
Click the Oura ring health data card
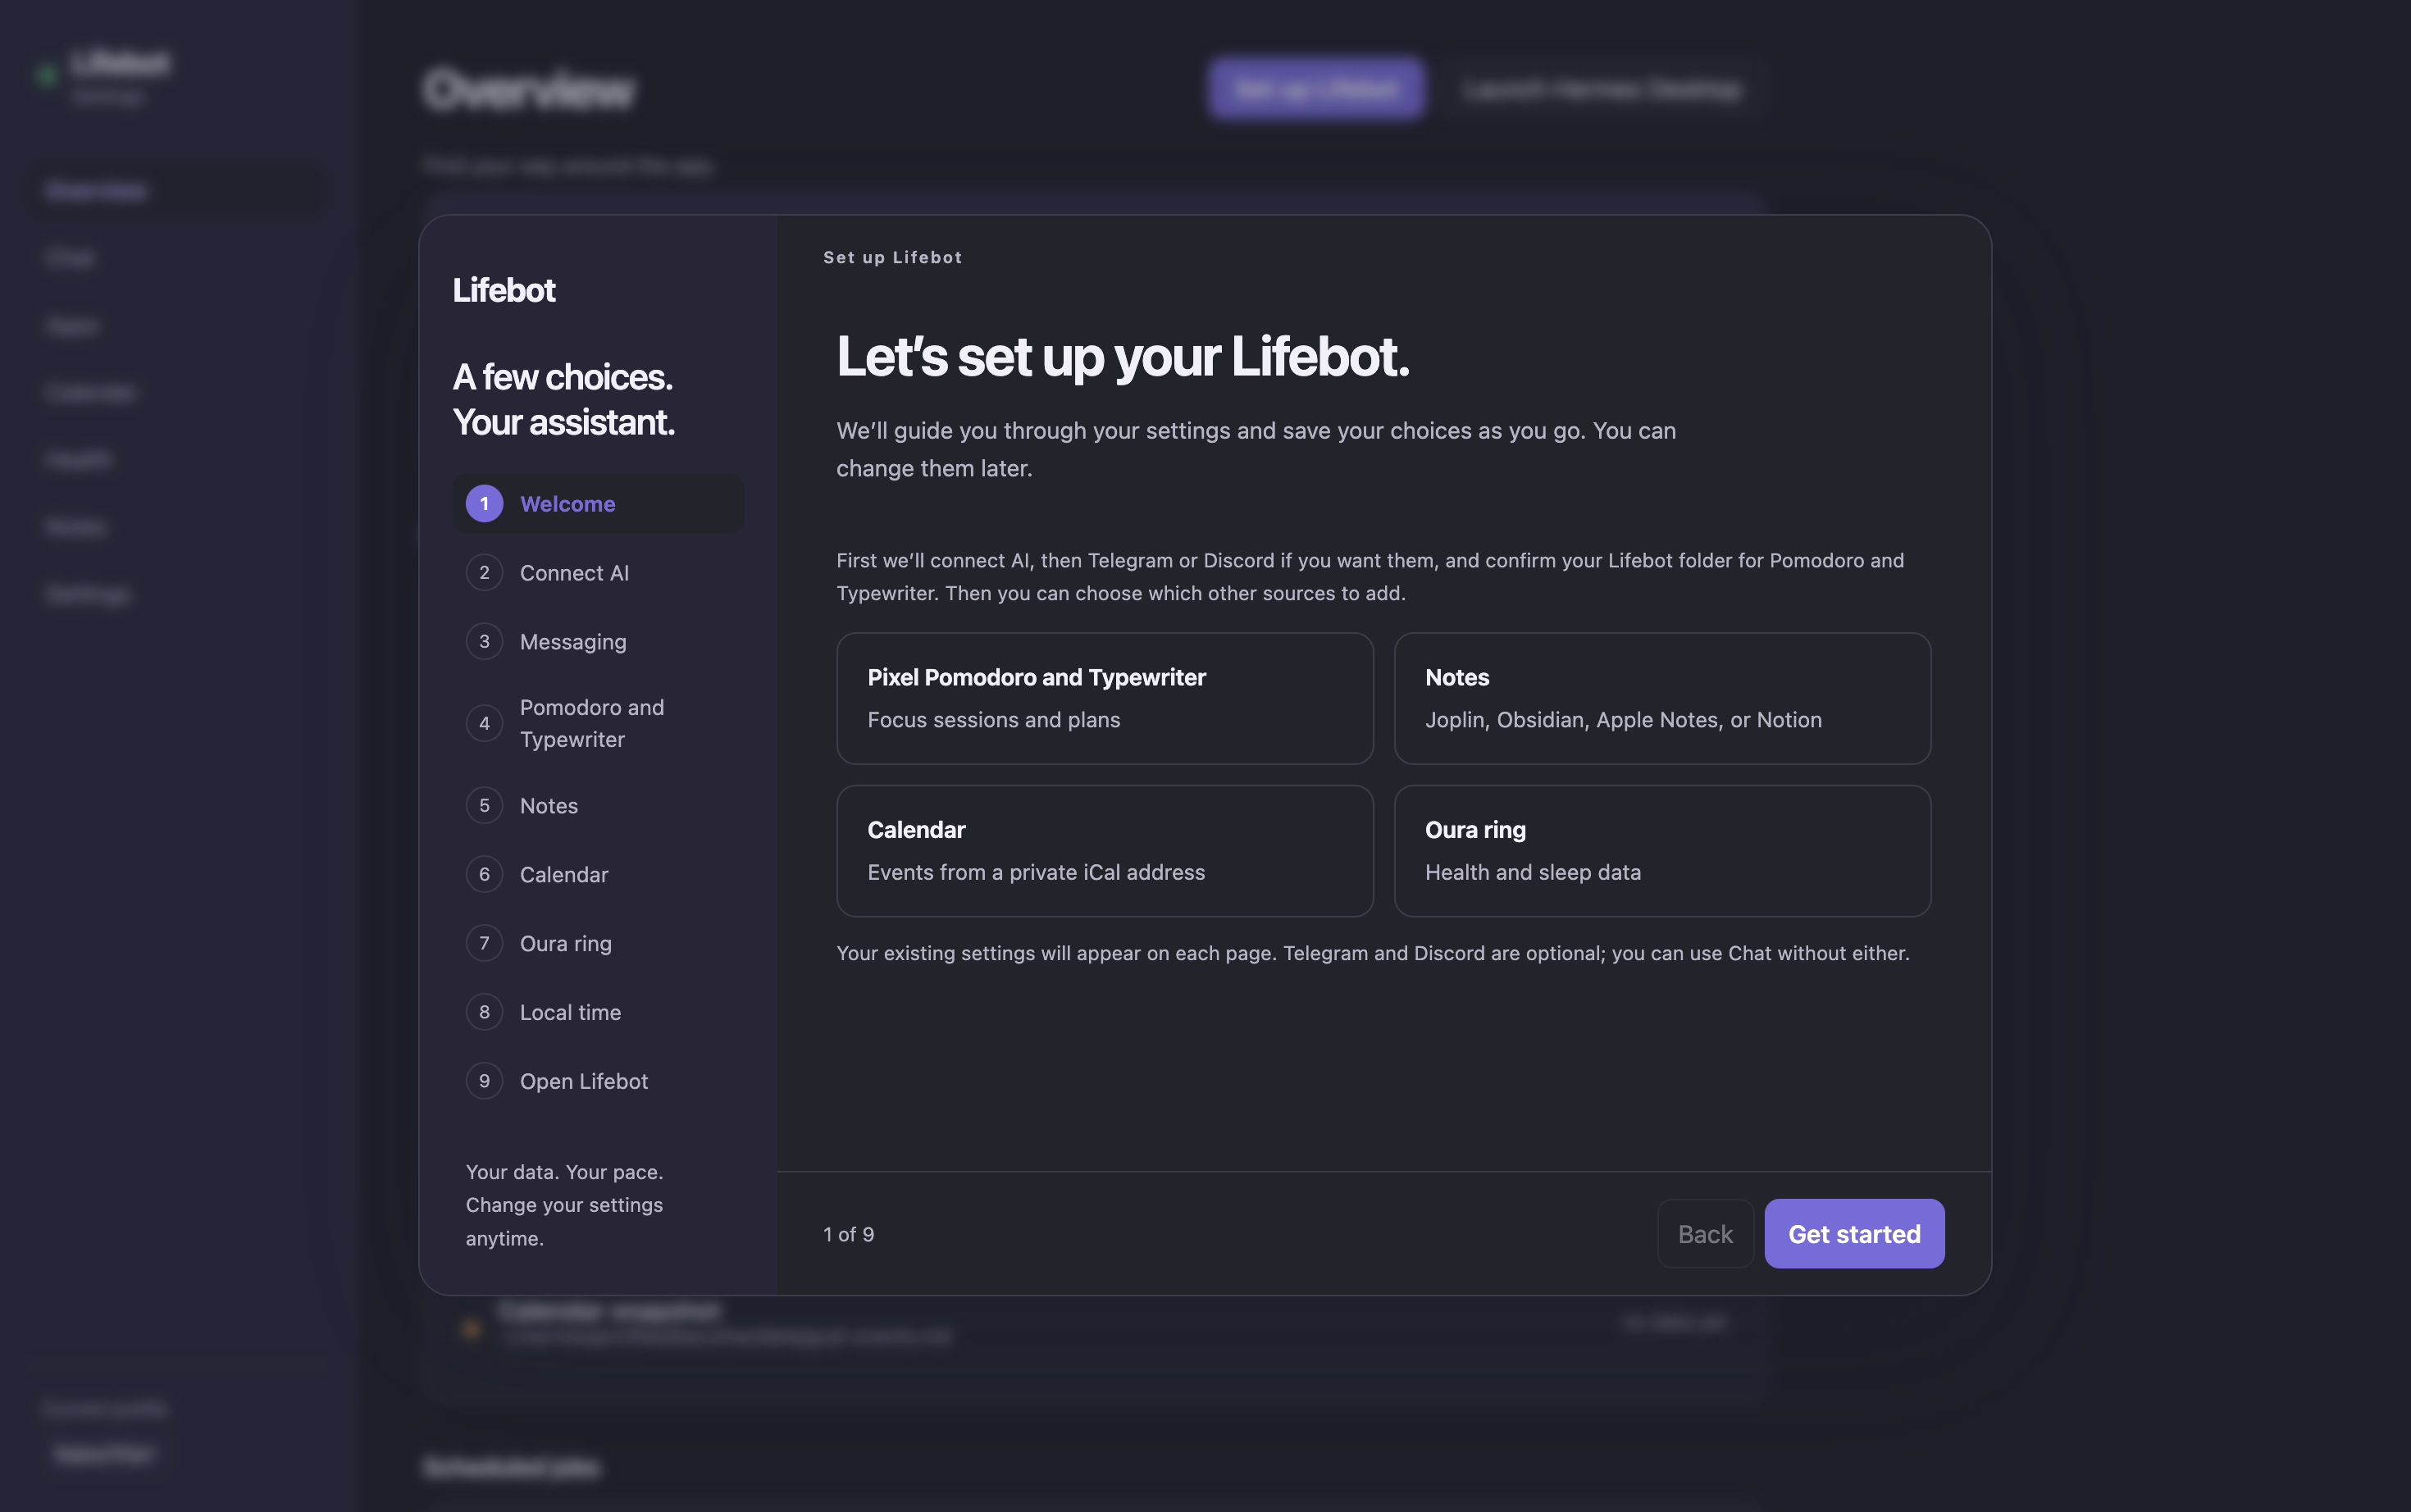point(1662,851)
